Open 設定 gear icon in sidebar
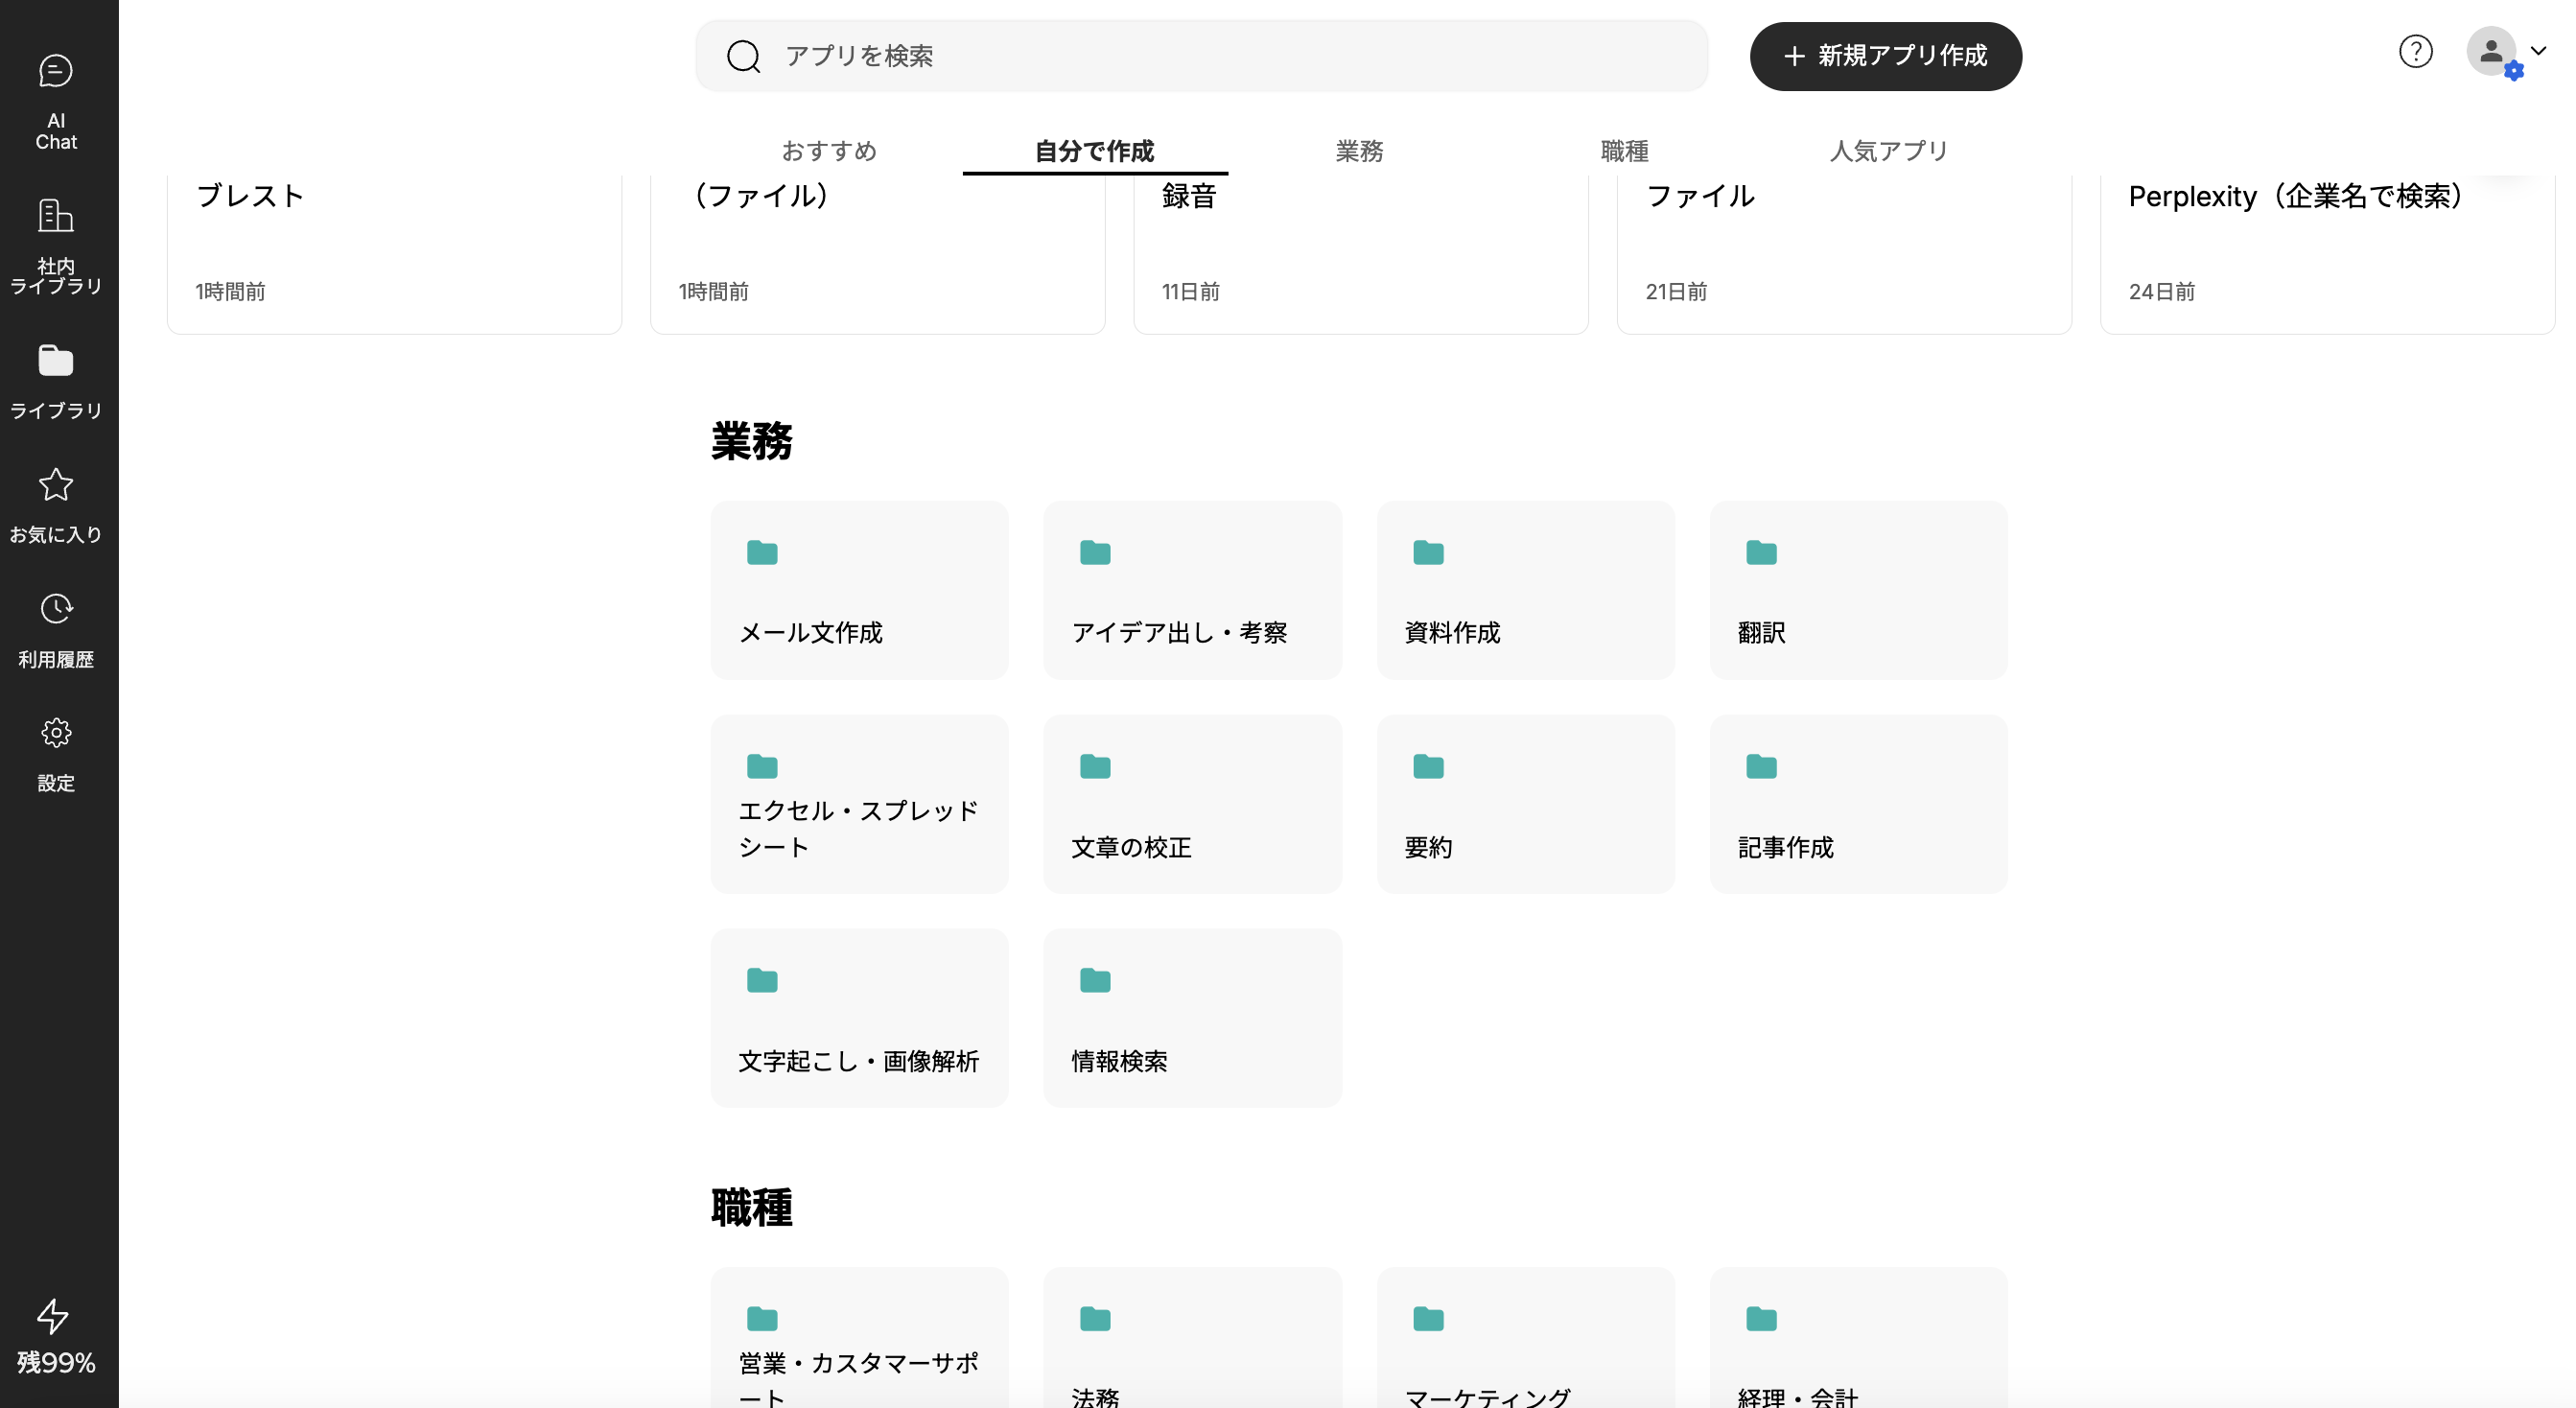2576x1408 pixels. [x=56, y=733]
